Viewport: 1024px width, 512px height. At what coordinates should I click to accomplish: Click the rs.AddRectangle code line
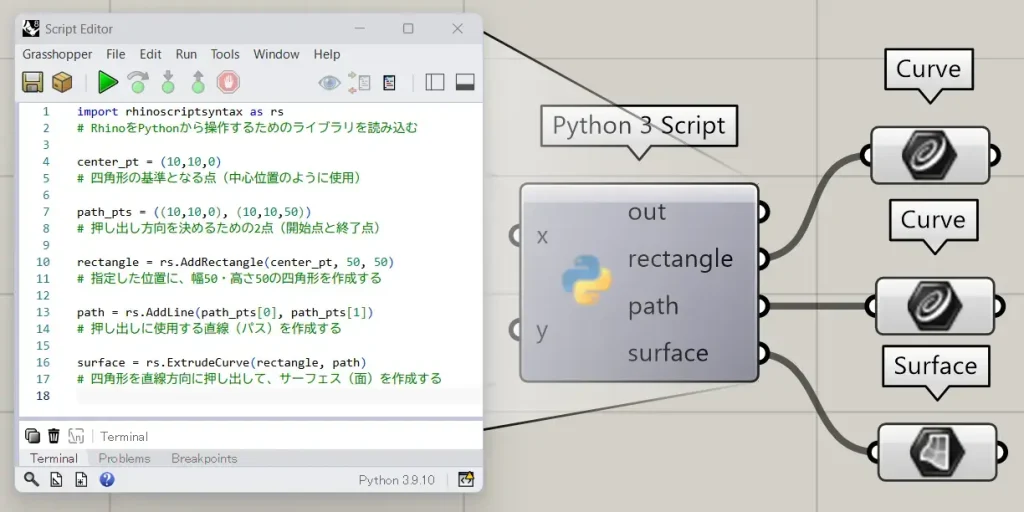coord(235,262)
